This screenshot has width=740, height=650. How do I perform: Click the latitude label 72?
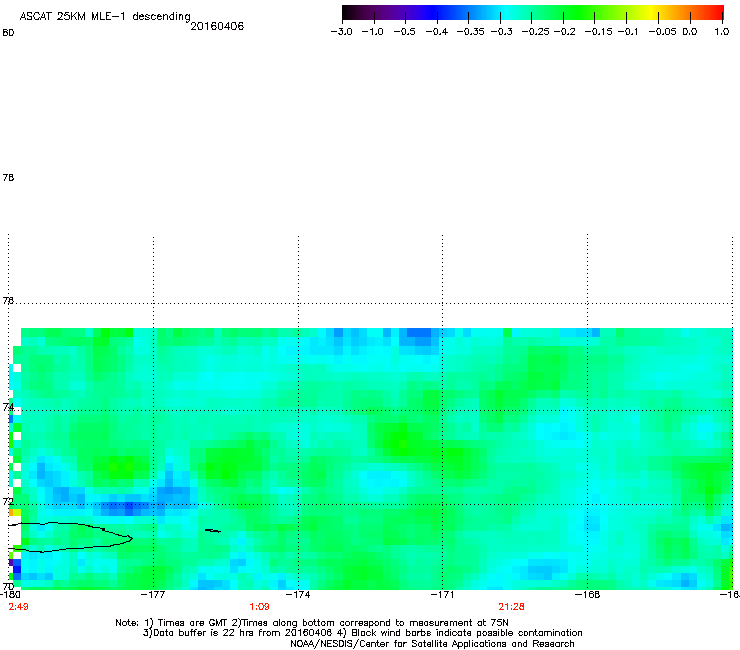tap(8, 501)
